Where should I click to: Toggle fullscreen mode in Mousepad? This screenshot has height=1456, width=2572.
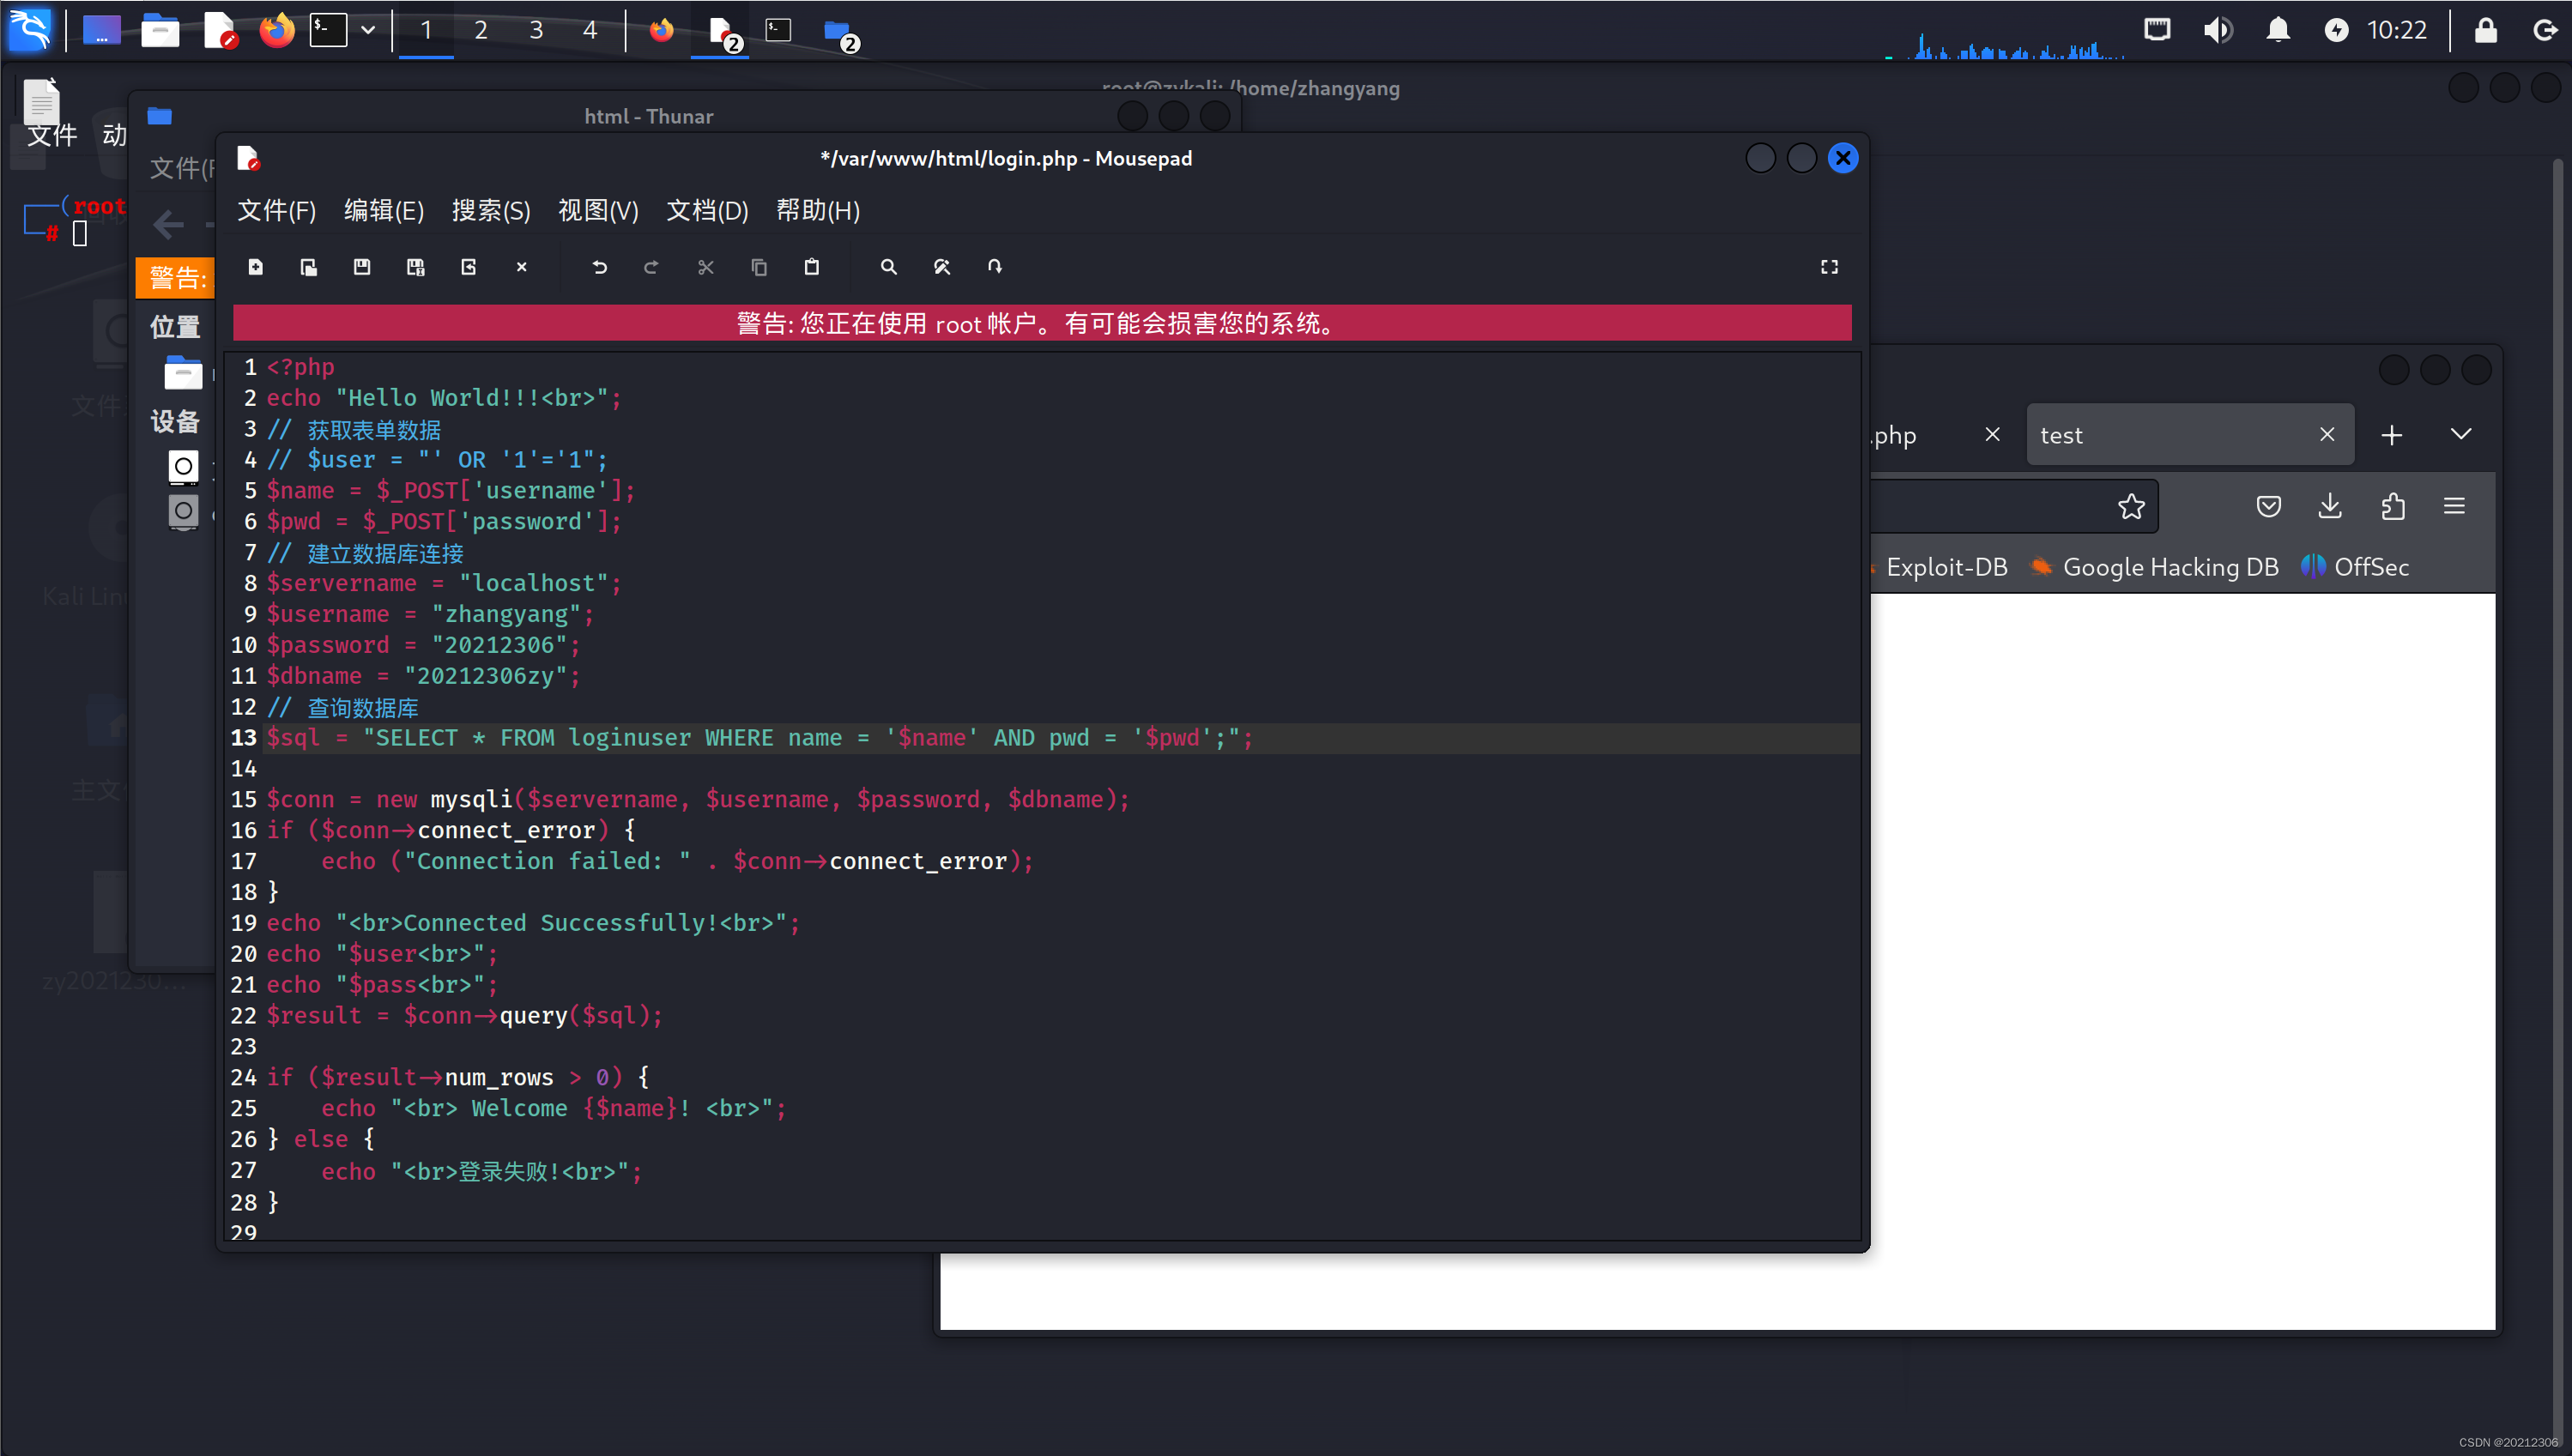point(1829,267)
